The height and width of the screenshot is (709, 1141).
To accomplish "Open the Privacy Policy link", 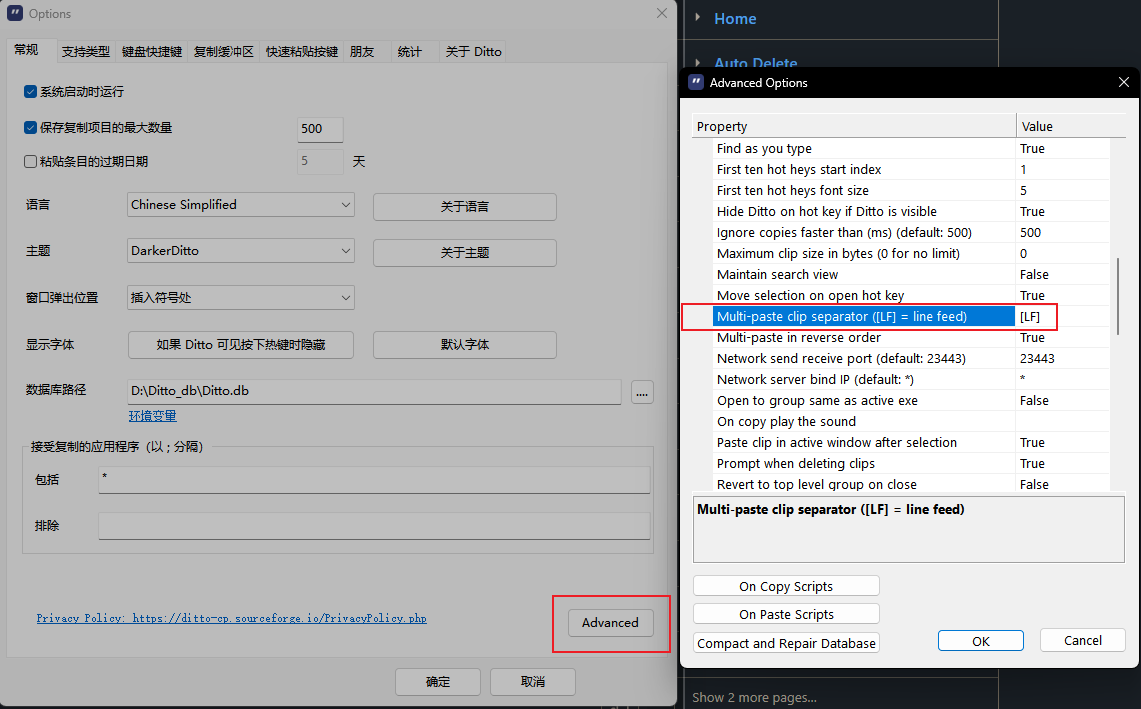I will (x=231, y=618).
